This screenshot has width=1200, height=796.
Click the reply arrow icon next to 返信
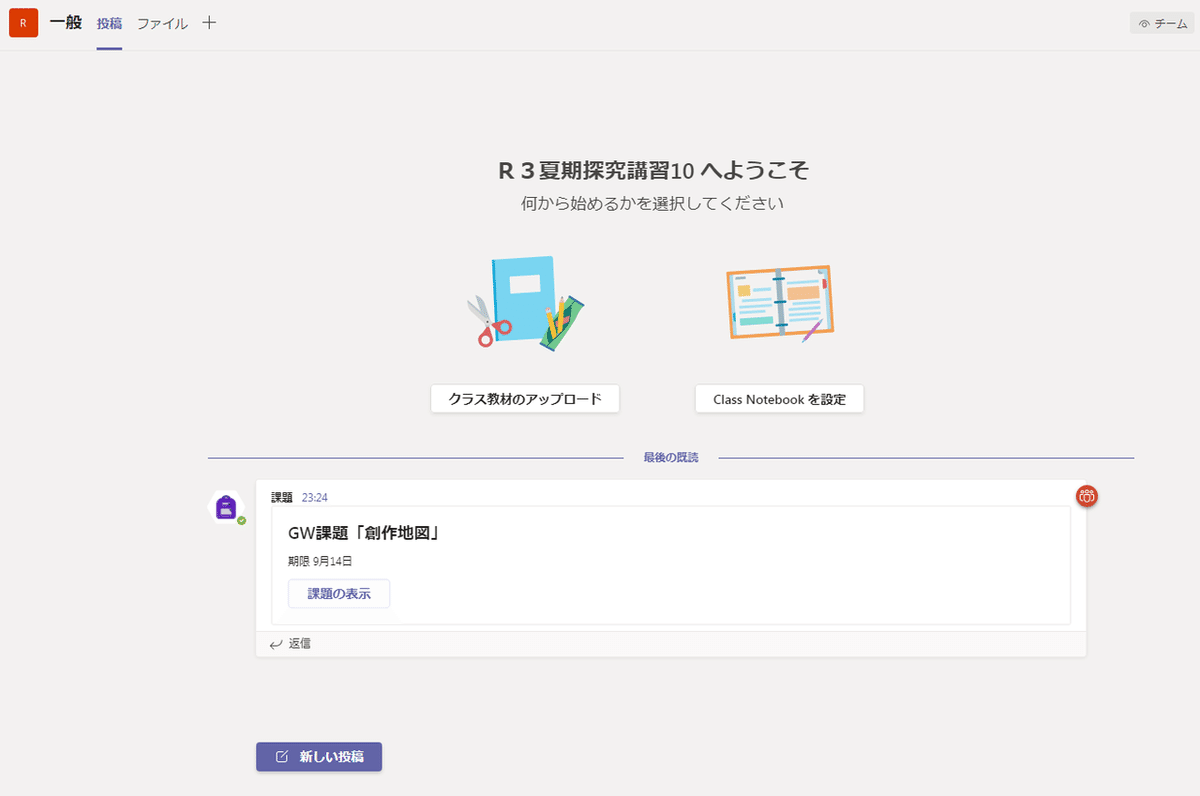coord(277,643)
